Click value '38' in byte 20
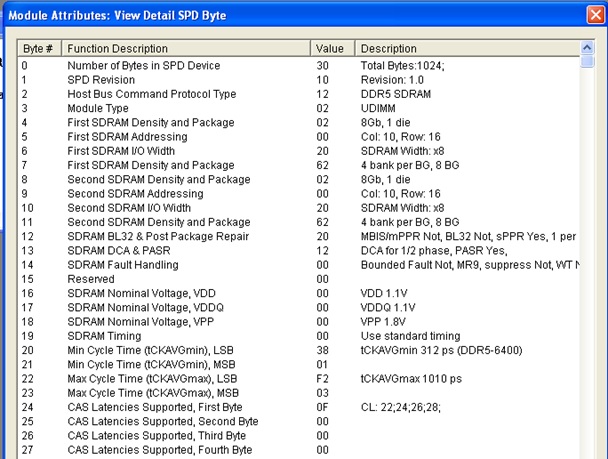The height and width of the screenshot is (459, 608). [x=322, y=350]
